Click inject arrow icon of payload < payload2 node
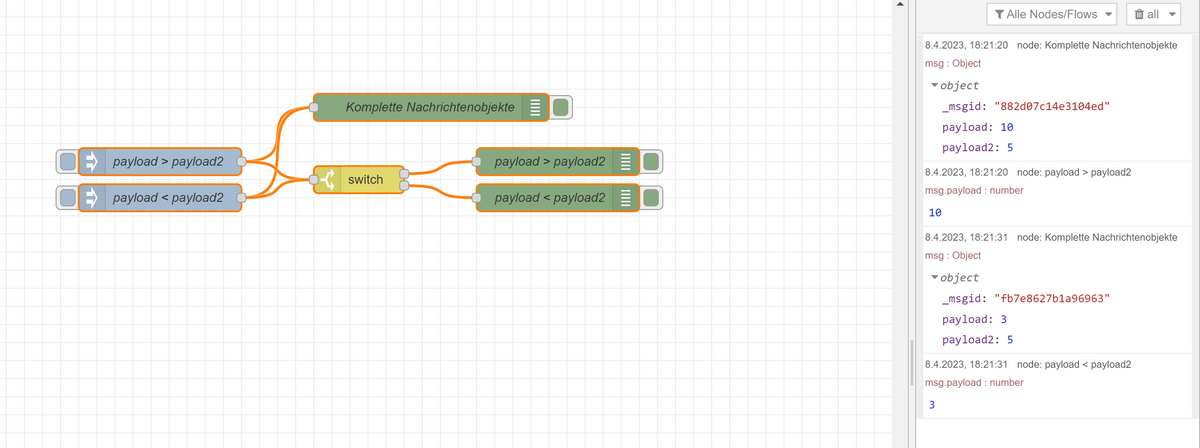The image size is (1200, 448). click(90, 198)
